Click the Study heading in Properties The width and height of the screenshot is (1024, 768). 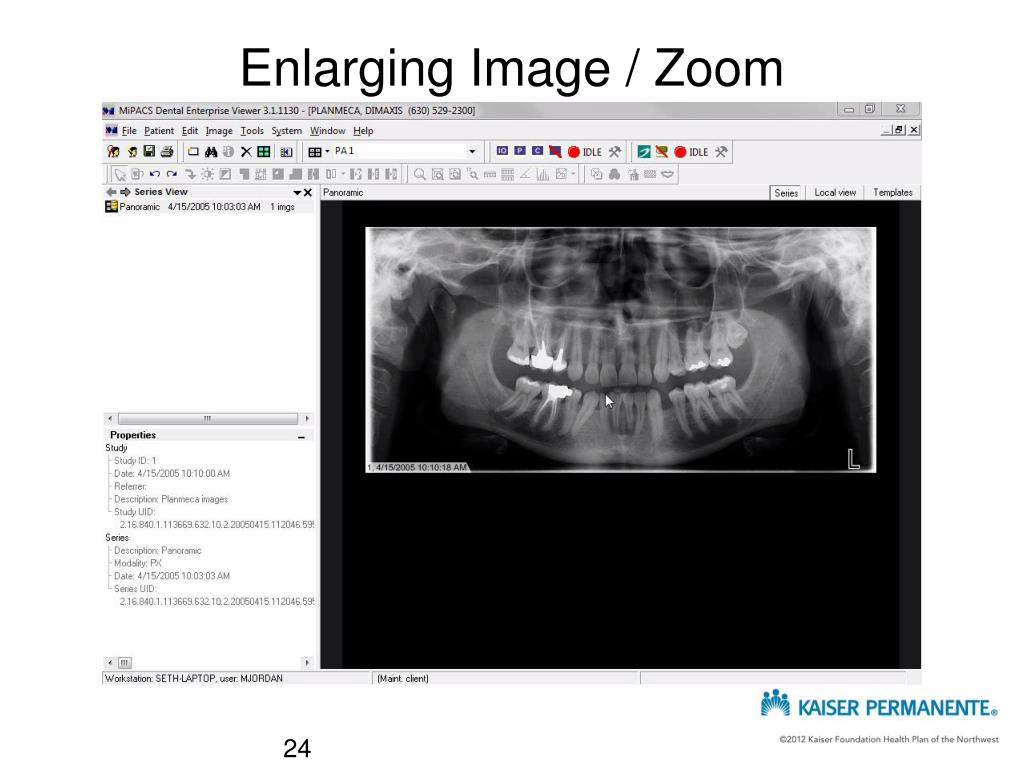116,448
